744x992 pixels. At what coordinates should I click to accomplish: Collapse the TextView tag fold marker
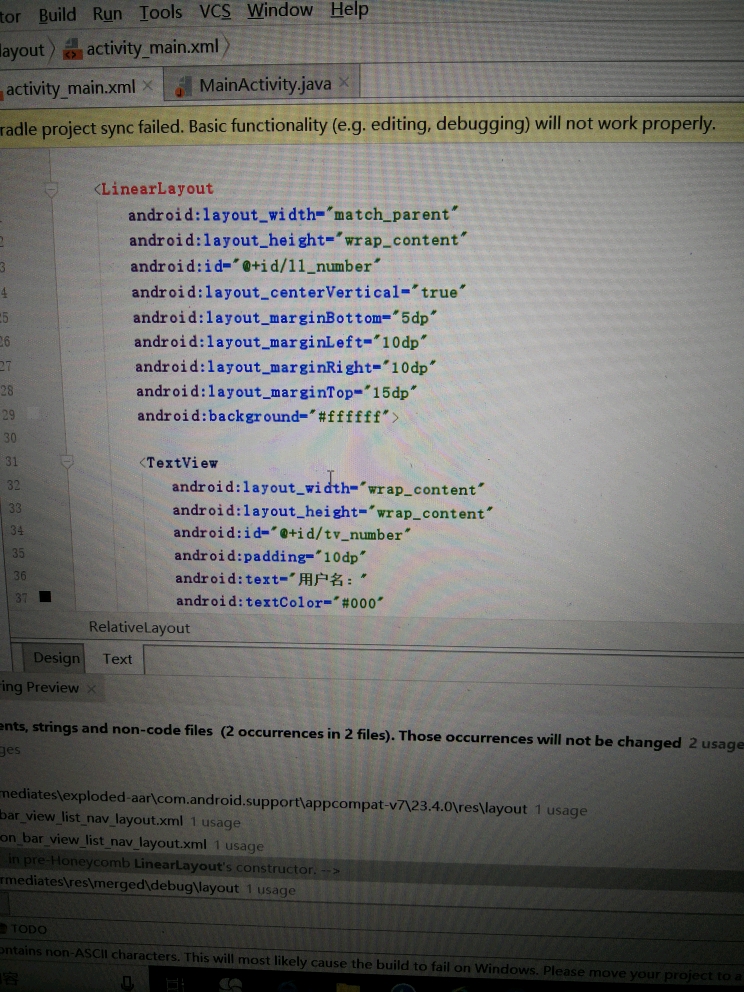coord(66,462)
